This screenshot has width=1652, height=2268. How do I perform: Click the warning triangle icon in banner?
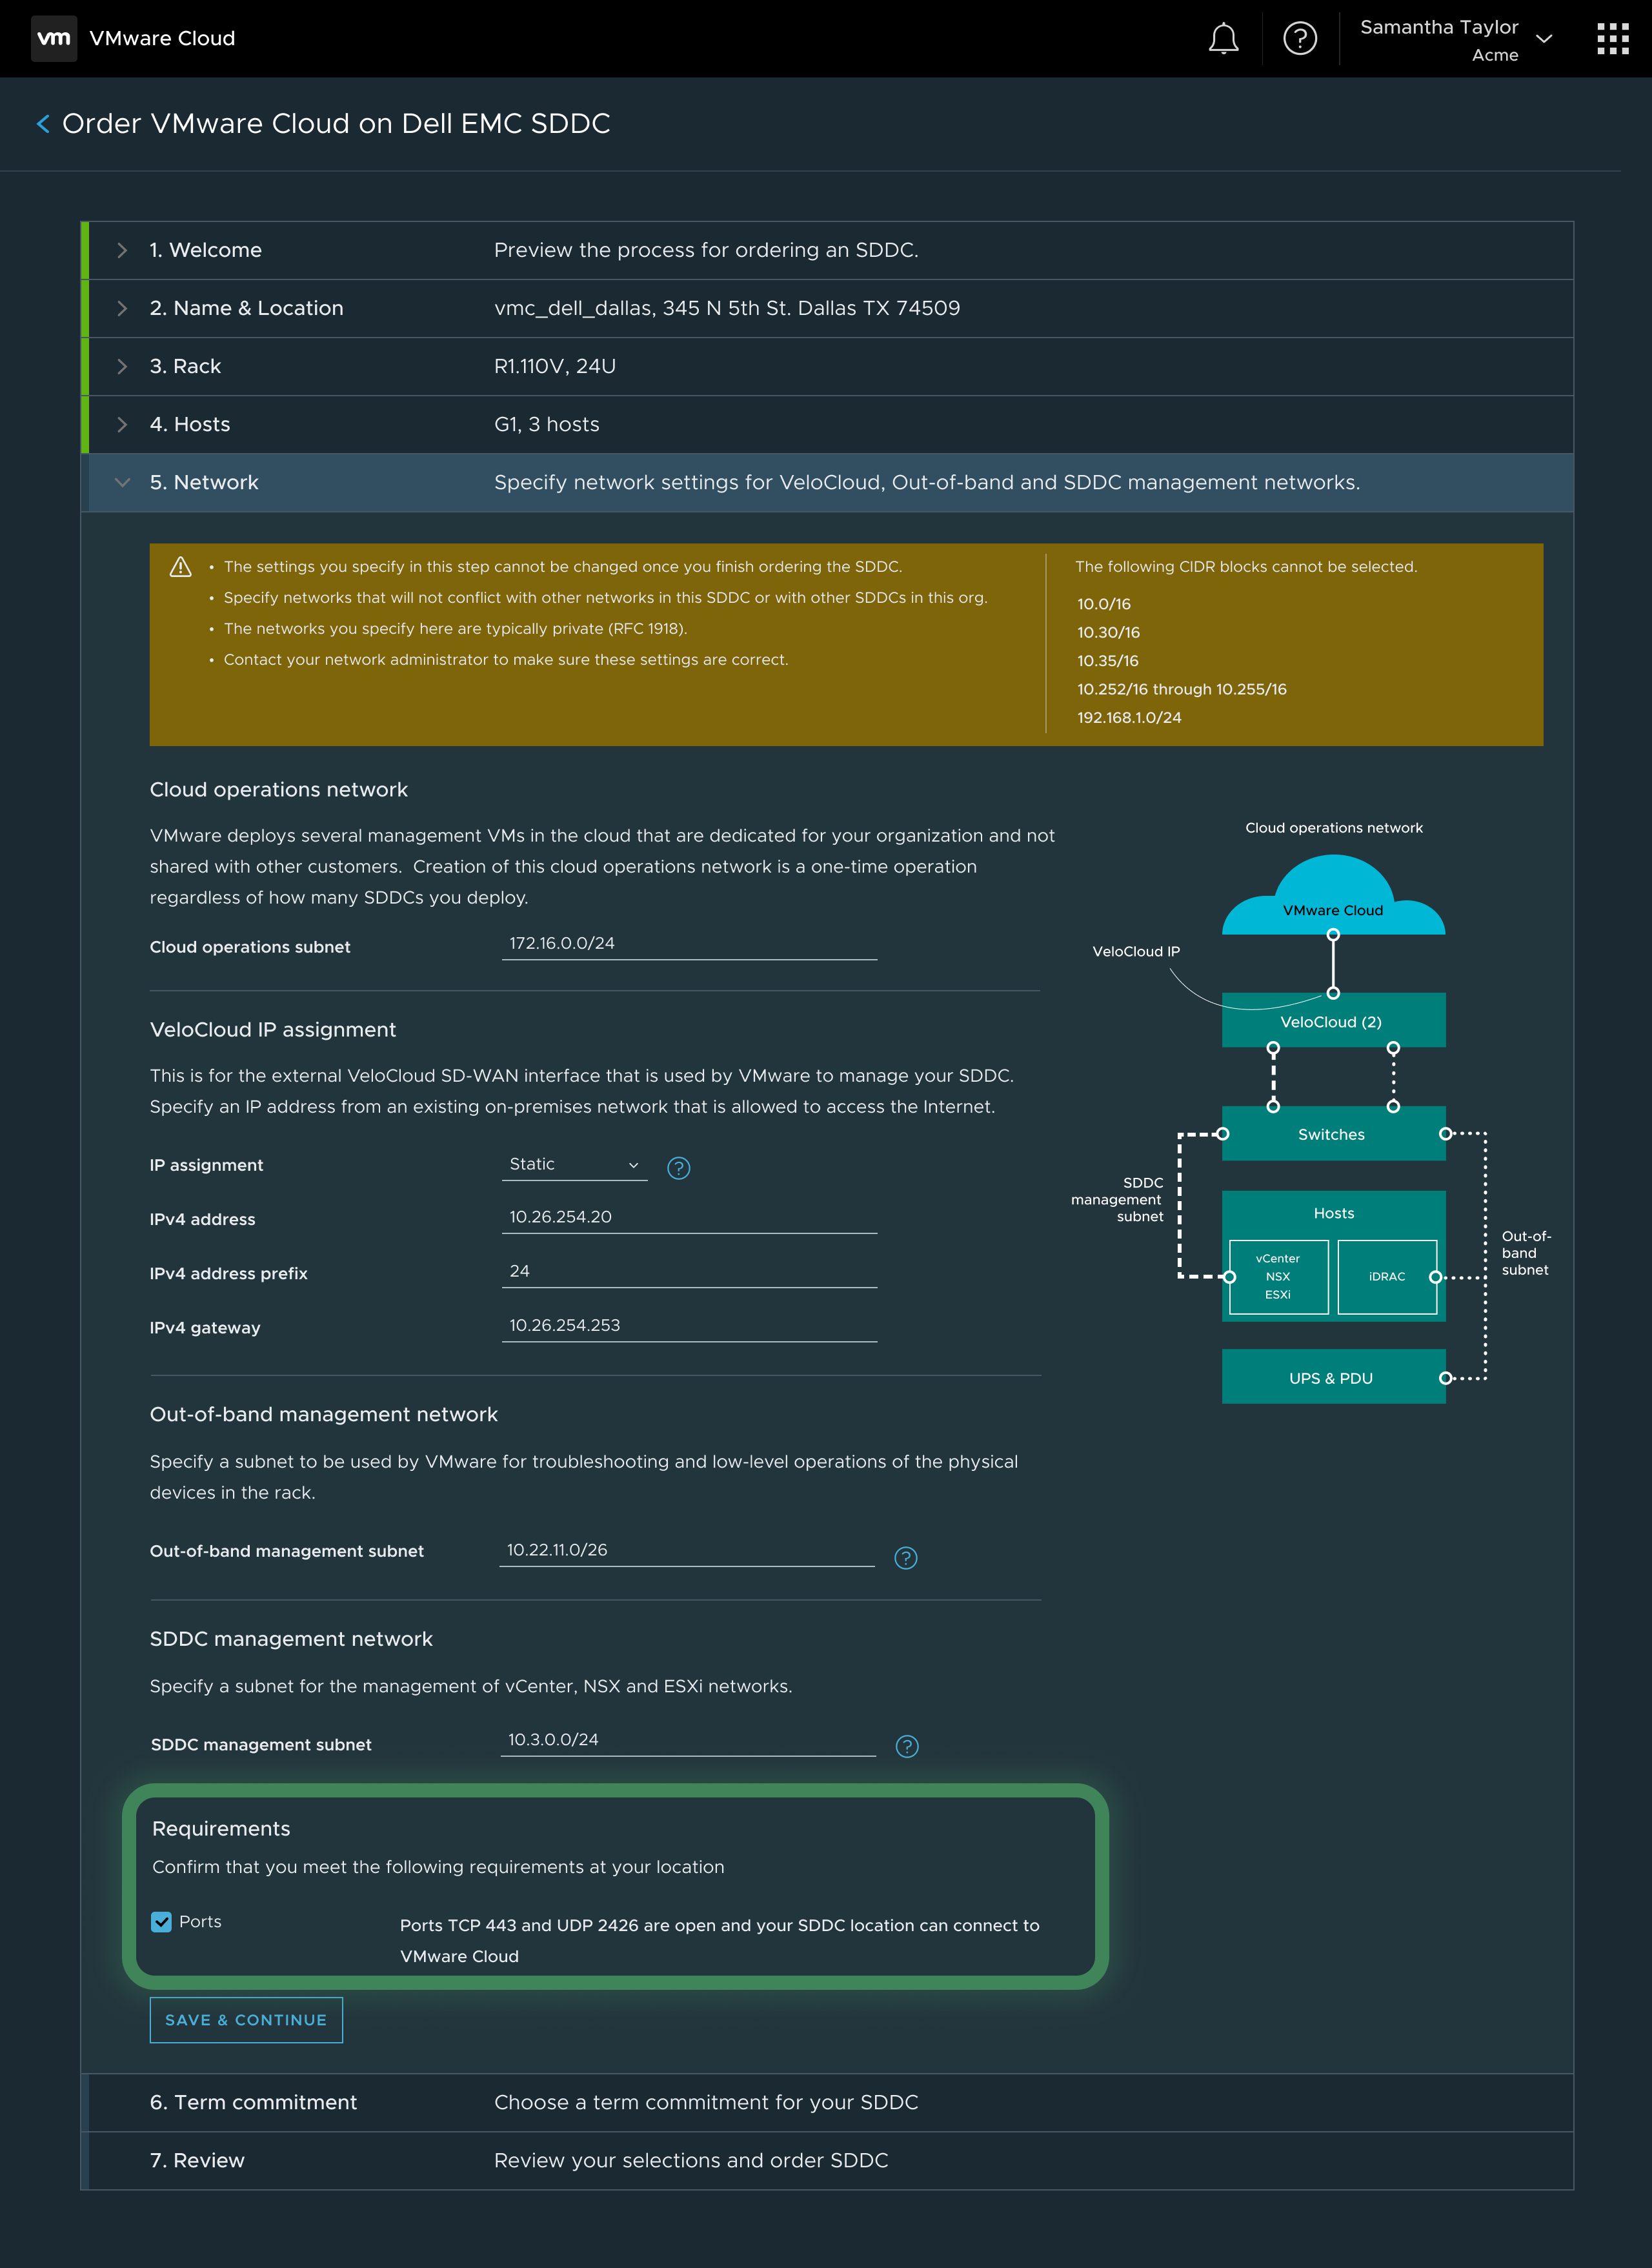click(180, 567)
